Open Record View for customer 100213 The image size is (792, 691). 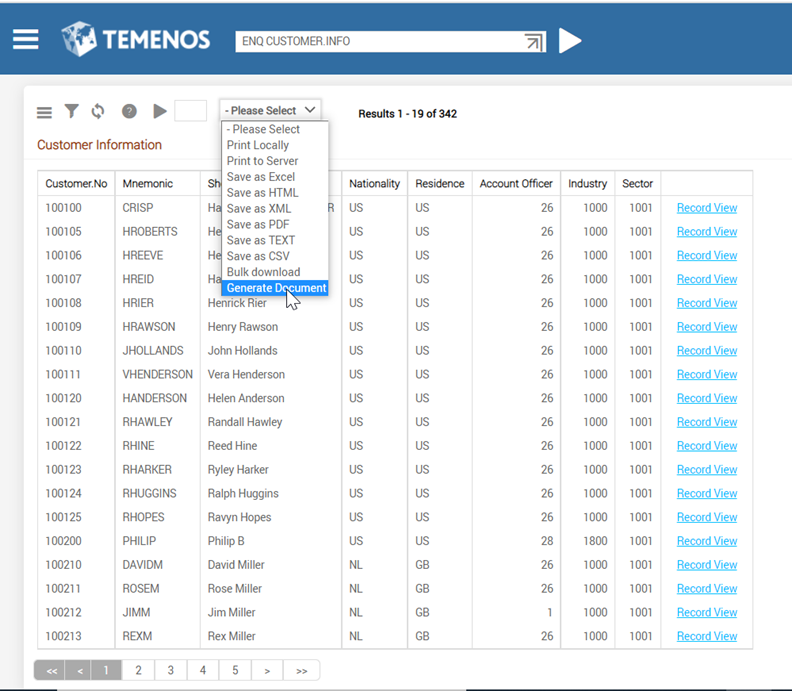point(706,636)
